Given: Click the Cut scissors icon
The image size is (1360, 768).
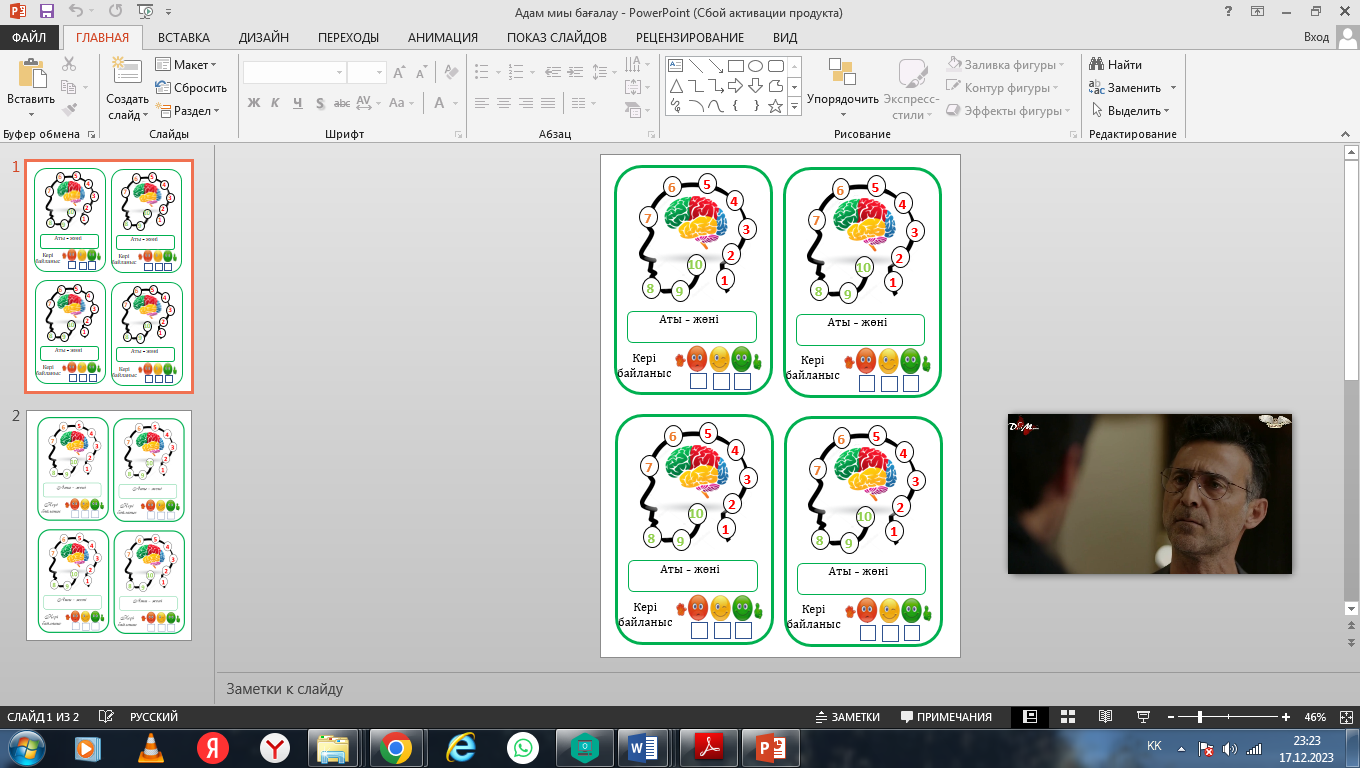Looking at the screenshot, I should [x=69, y=64].
